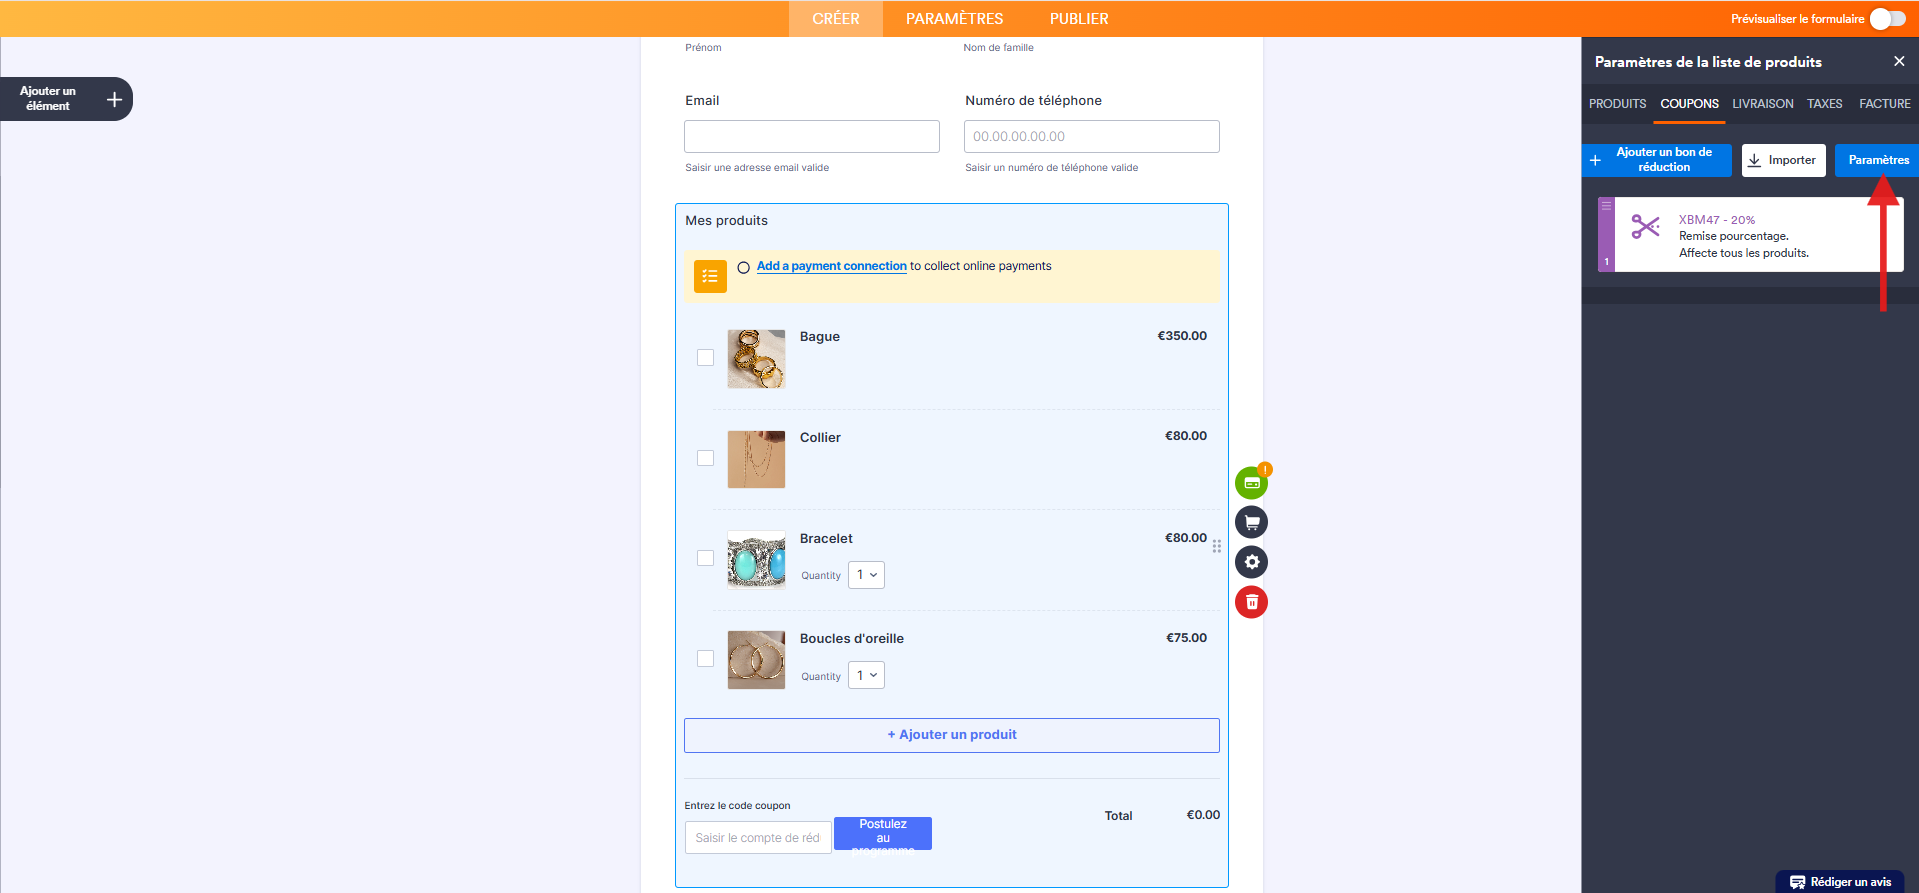Click Ajouter un bon de réduction button
Image resolution: width=1919 pixels, height=893 pixels.
pos(1657,160)
